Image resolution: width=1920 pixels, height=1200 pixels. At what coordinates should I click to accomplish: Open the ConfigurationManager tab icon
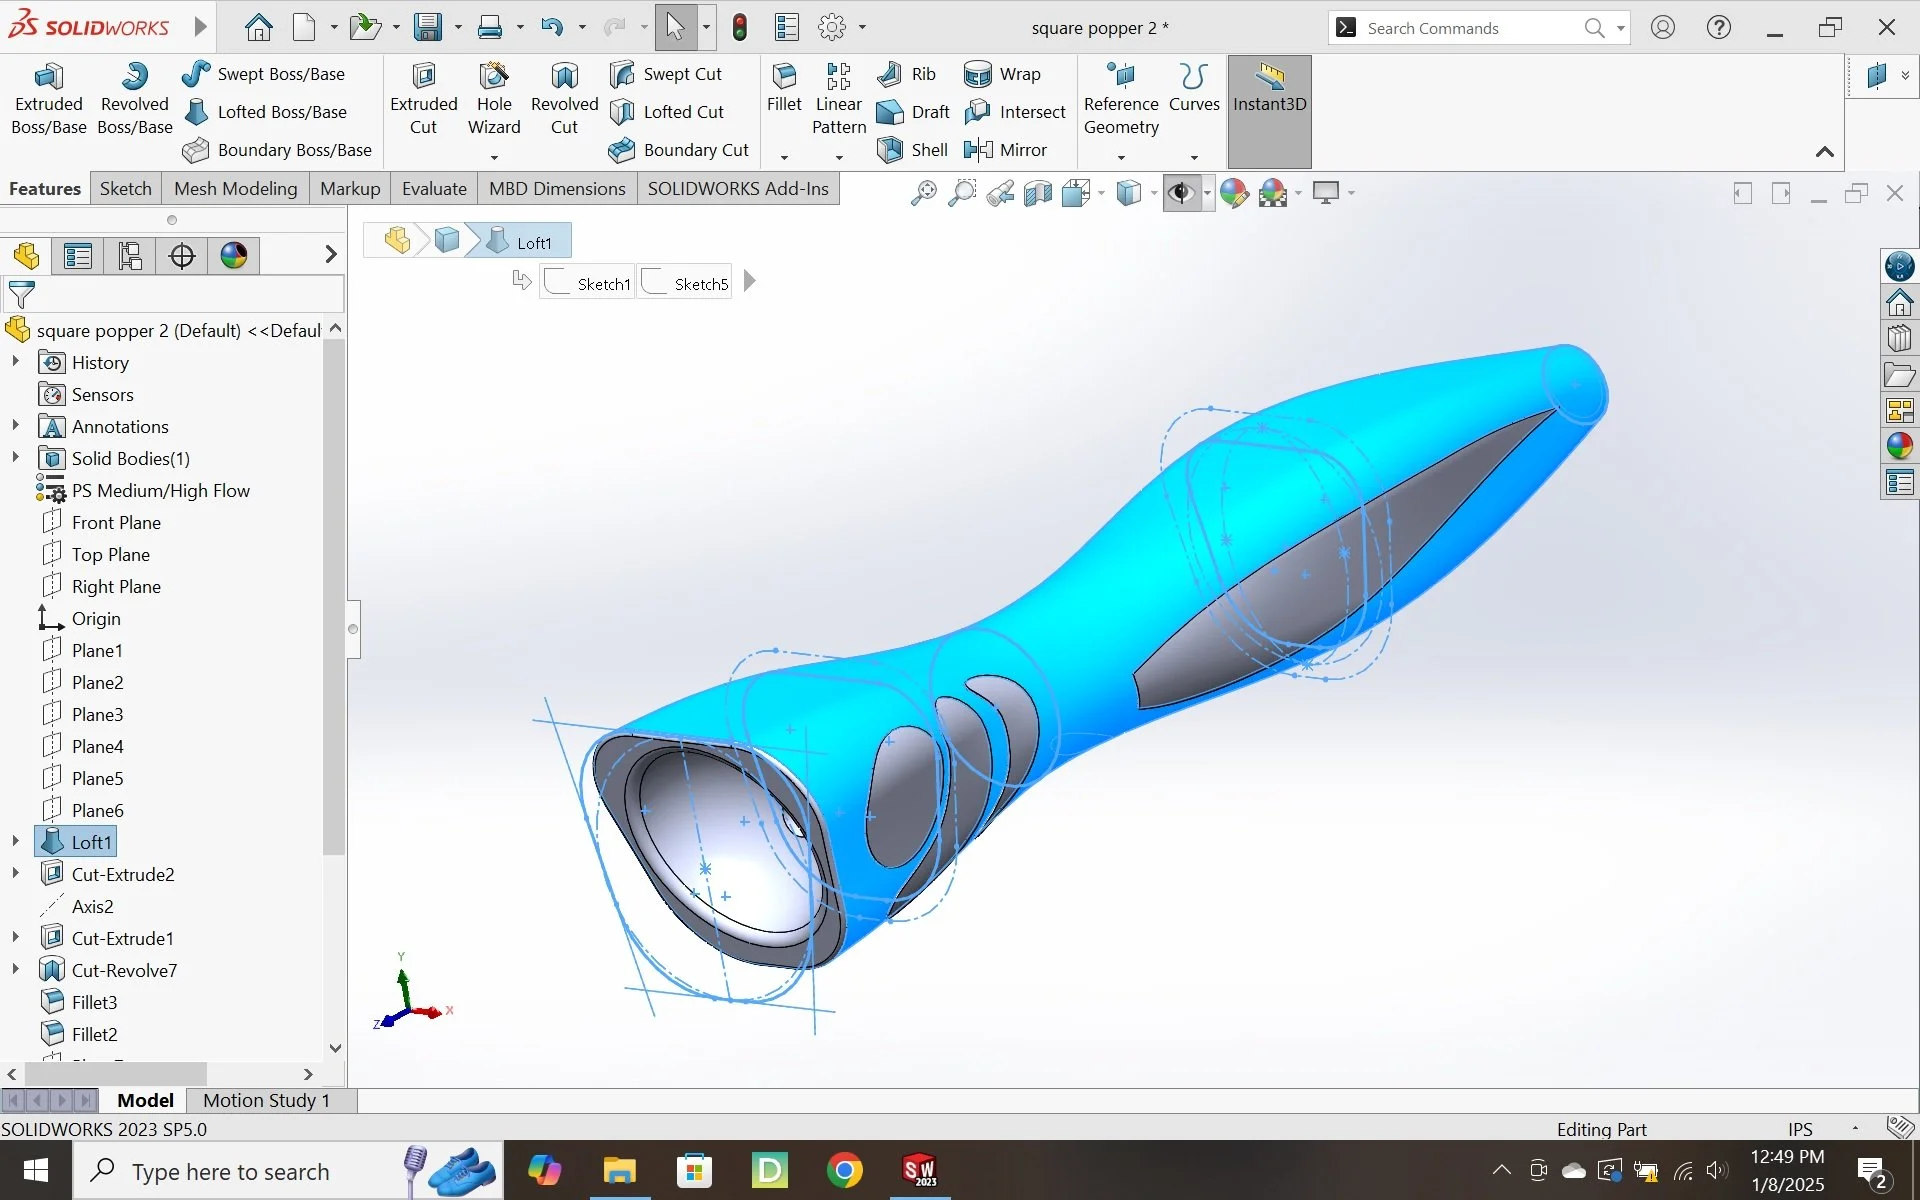pos(130,256)
